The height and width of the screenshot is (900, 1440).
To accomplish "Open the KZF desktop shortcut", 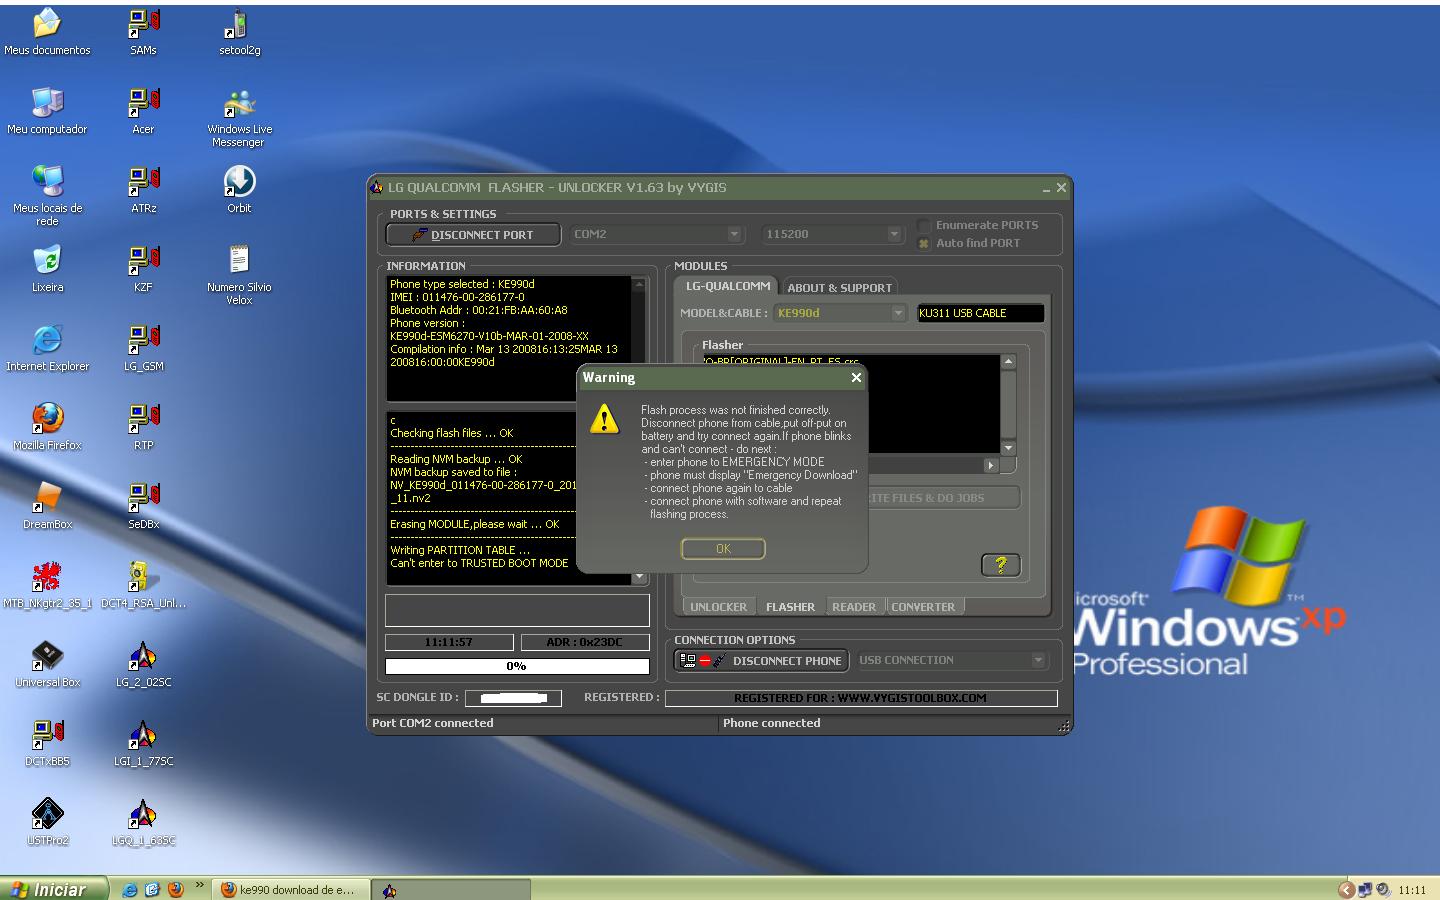I will [143, 269].
